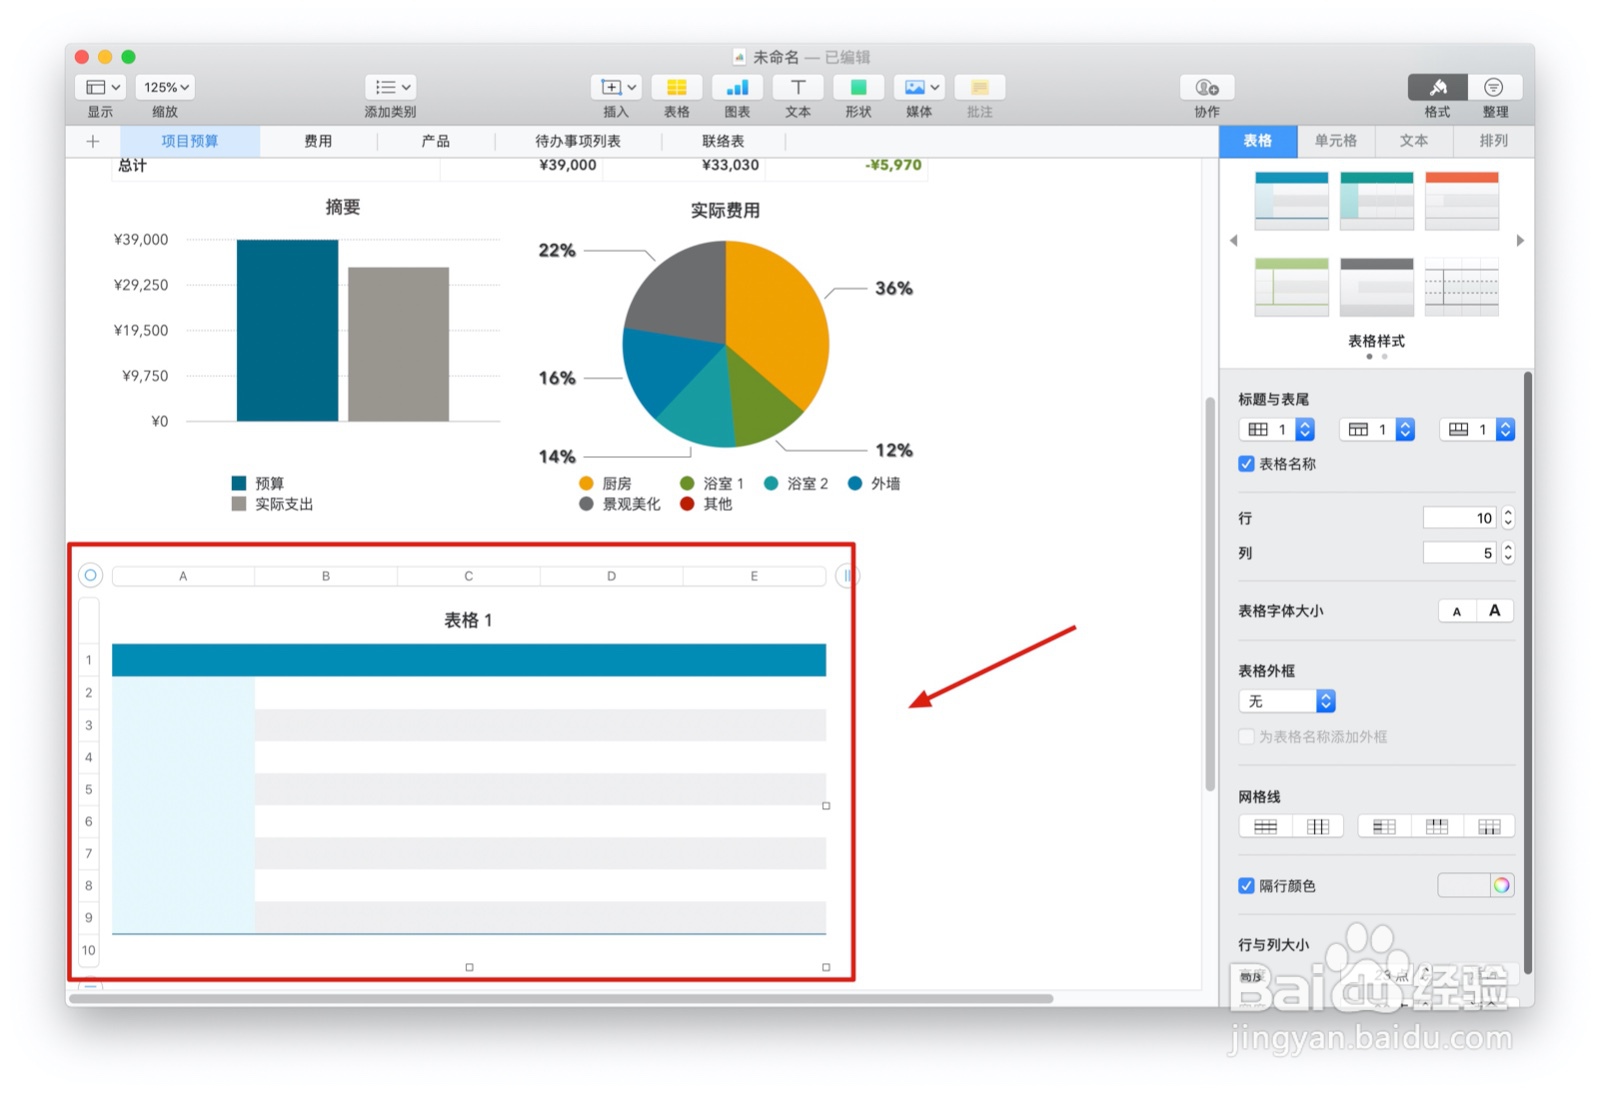The width and height of the screenshot is (1600, 1093).
Task: Choose the plain dashed table style thumbnail
Action: click(1462, 287)
